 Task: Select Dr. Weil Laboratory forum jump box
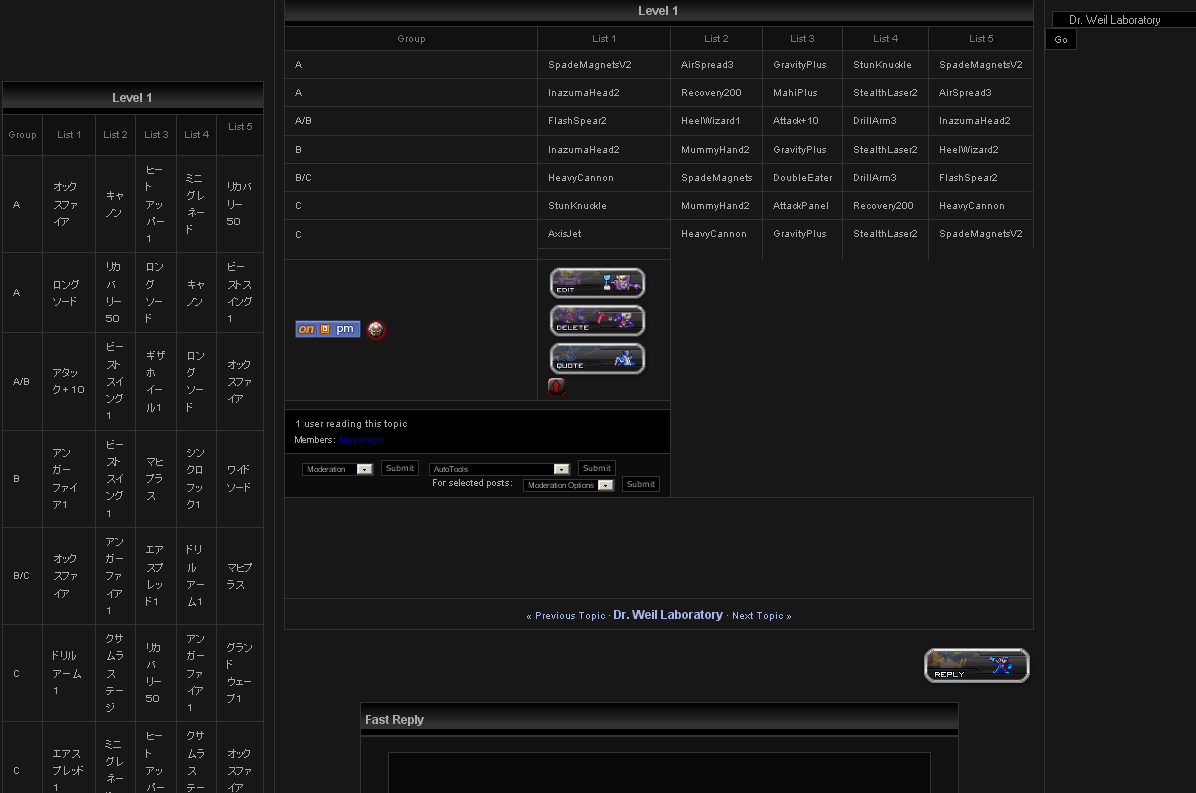click(x=1123, y=20)
